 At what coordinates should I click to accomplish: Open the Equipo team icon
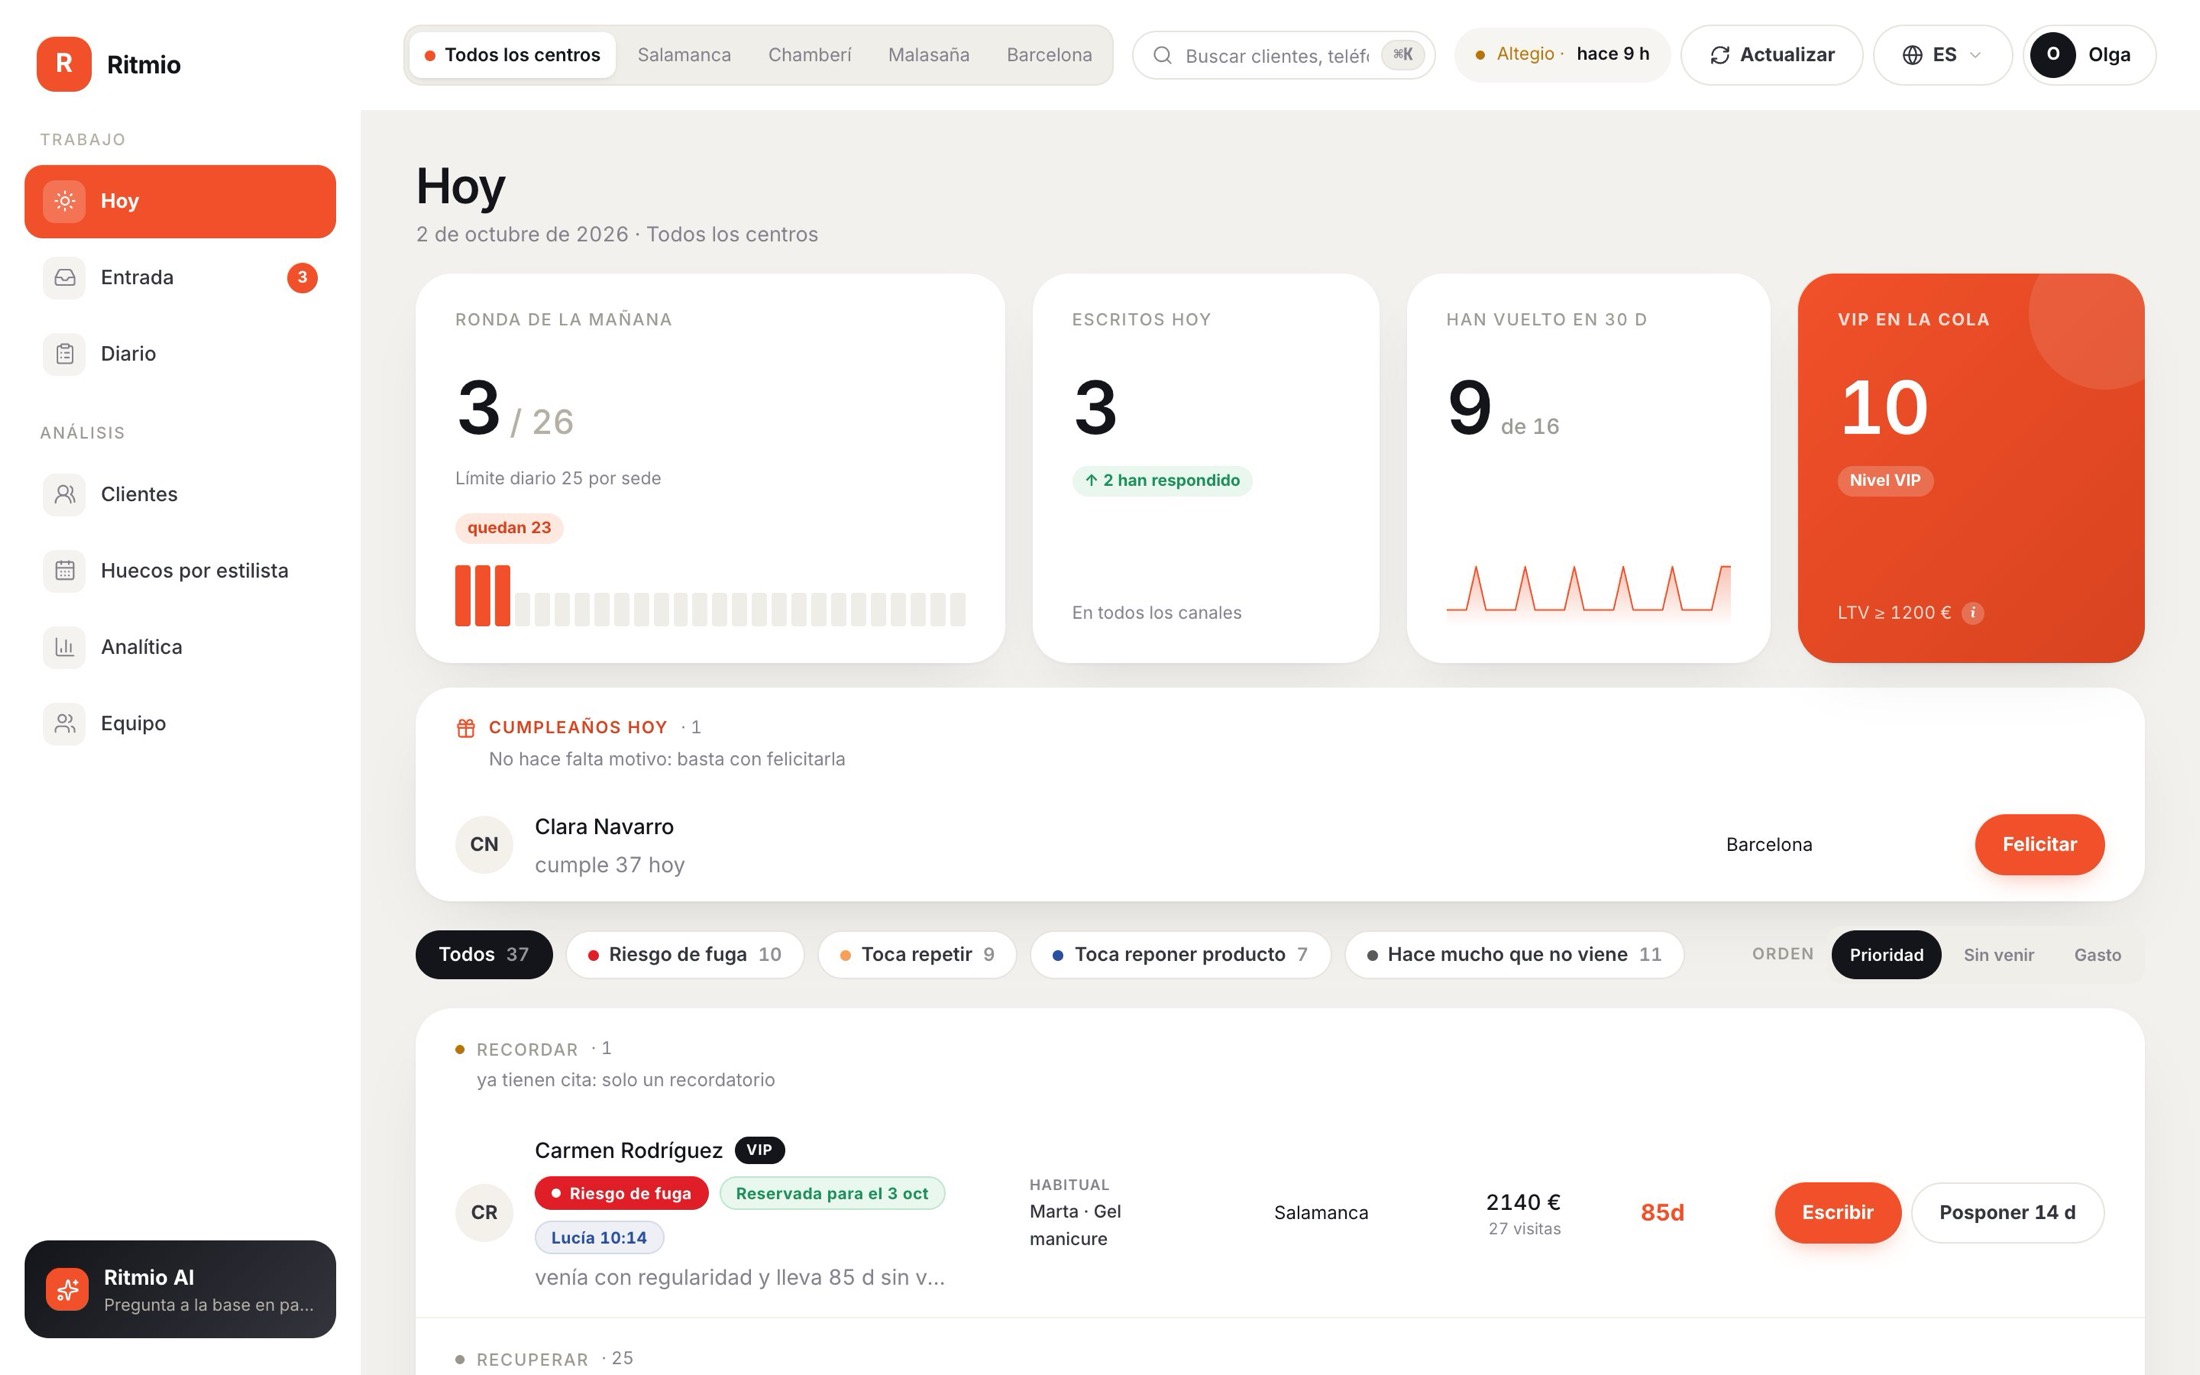click(65, 723)
